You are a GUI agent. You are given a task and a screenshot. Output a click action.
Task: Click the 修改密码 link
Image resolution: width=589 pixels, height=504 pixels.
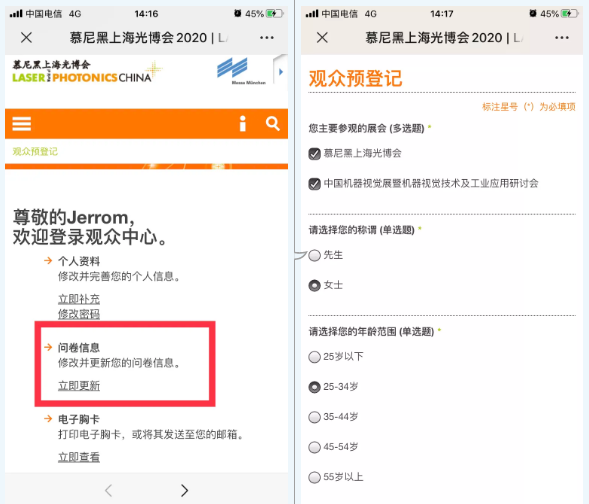click(x=79, y=314)
